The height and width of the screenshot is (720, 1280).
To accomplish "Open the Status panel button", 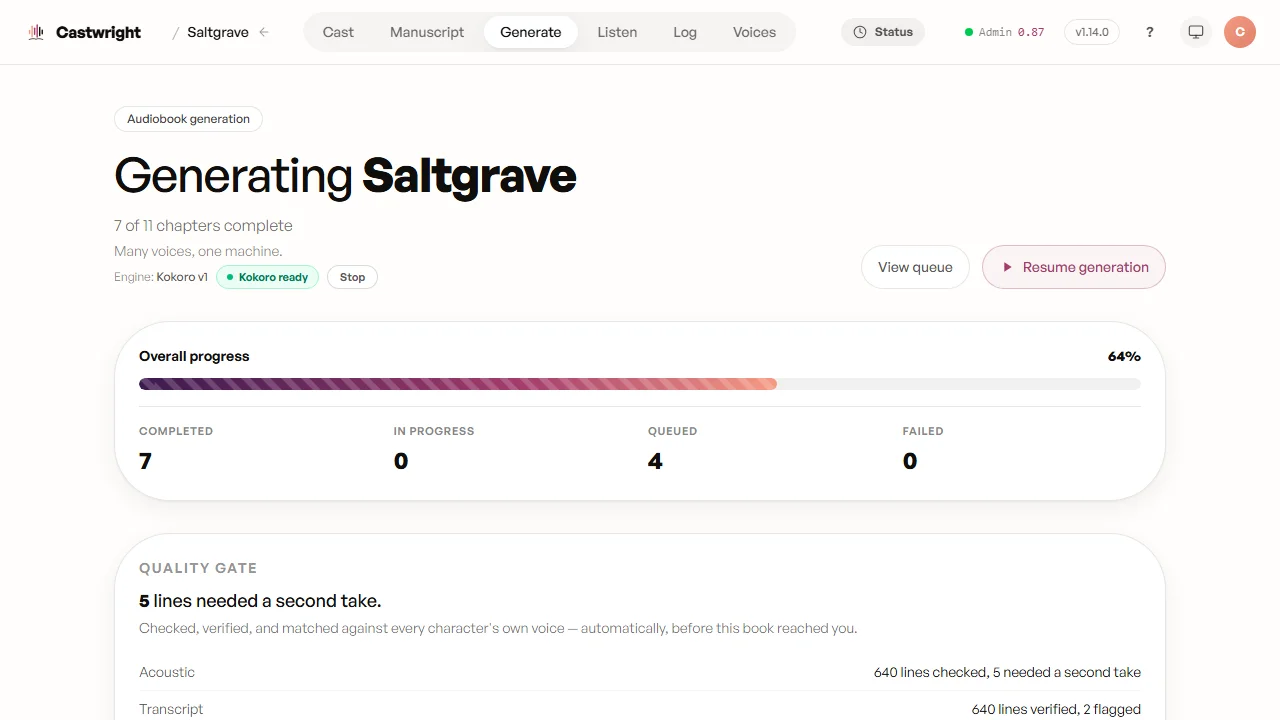I will pos(883,32).
